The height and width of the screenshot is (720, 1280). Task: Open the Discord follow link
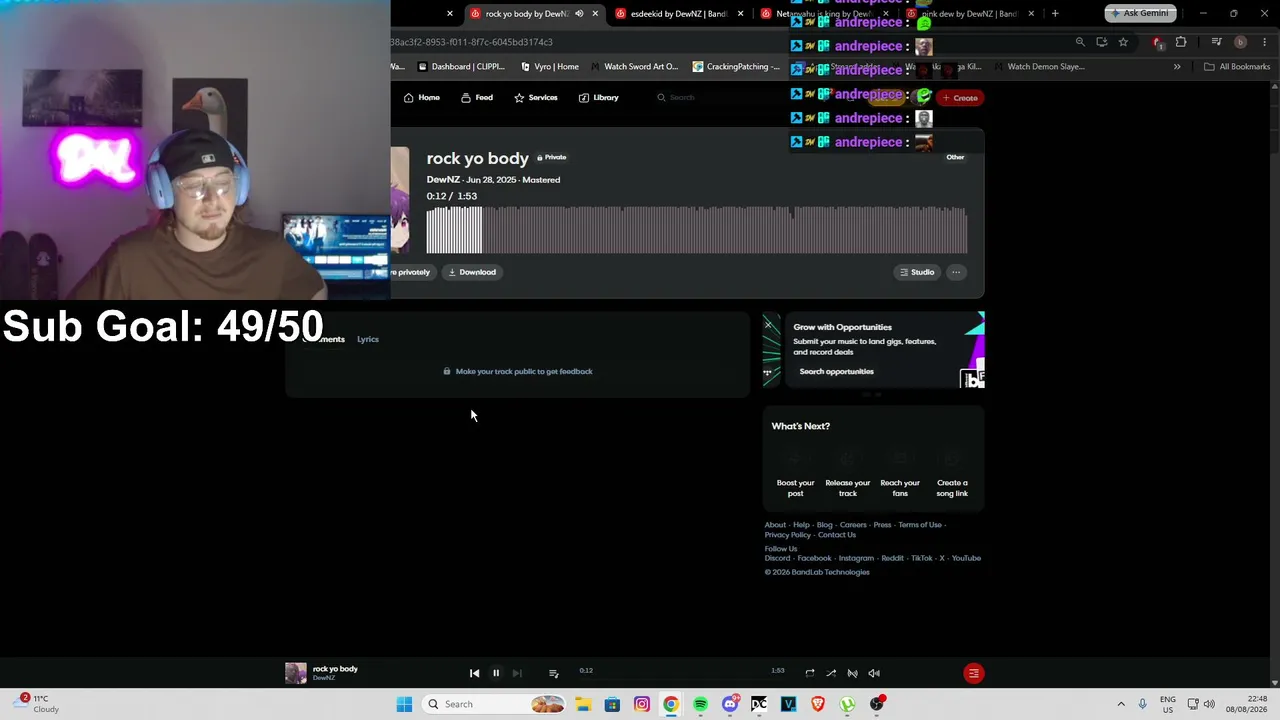click(777, 558)
